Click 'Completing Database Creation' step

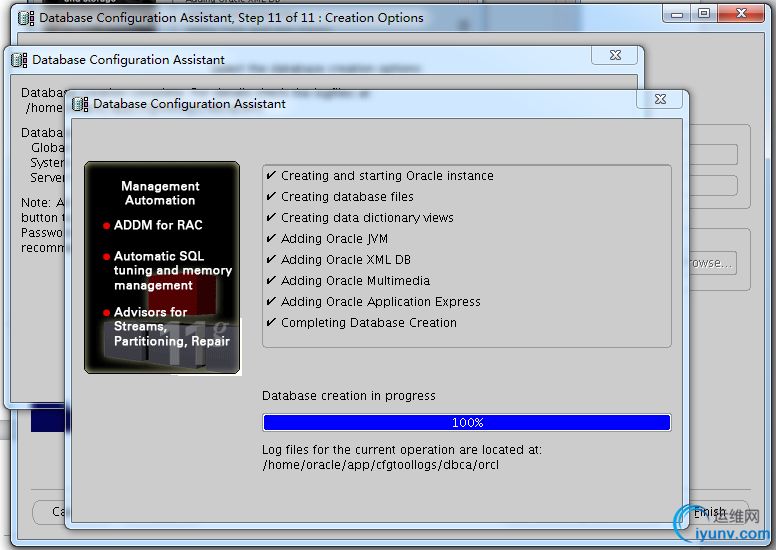369,323
